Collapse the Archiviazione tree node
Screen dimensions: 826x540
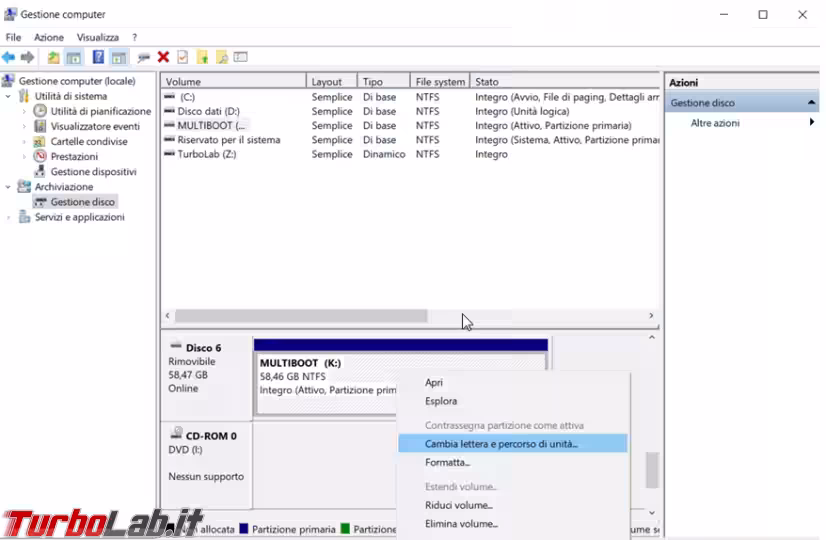8,187
